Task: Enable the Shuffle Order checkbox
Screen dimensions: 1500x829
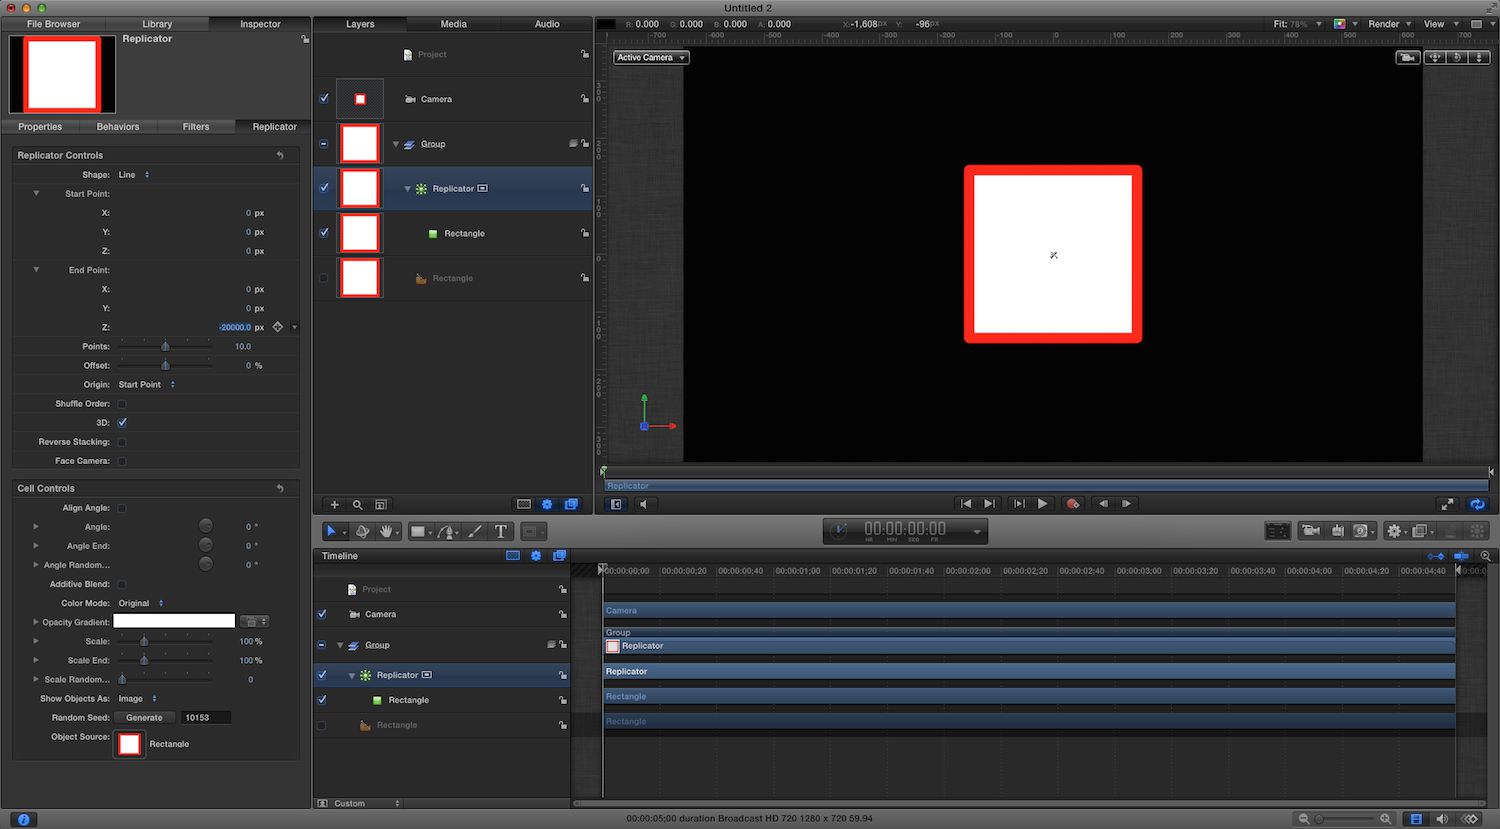Action: [x=122, y=404]
